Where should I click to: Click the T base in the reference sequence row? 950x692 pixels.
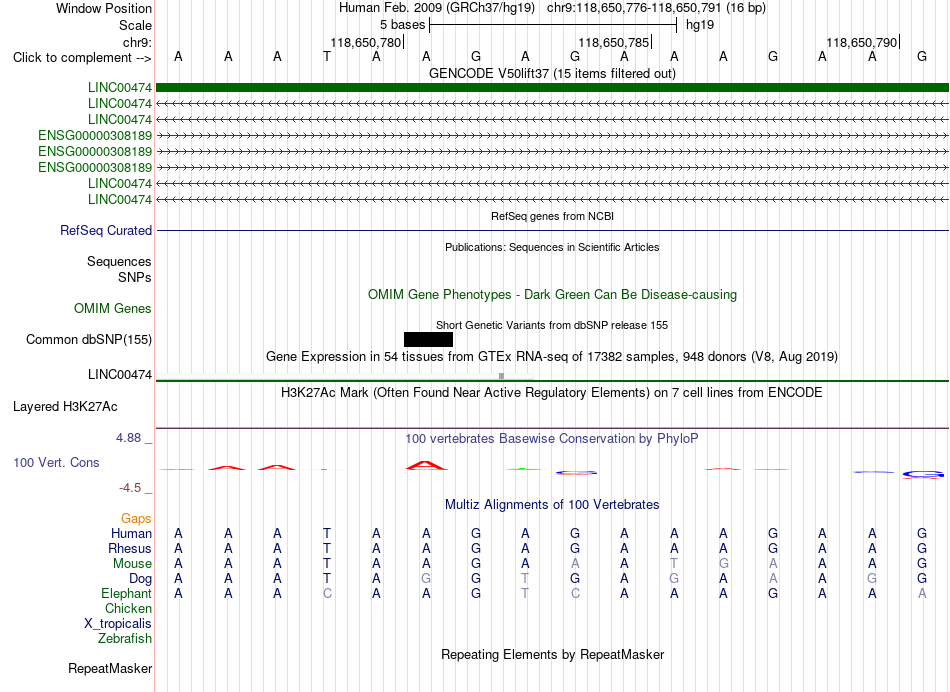[x=327, y=56]
